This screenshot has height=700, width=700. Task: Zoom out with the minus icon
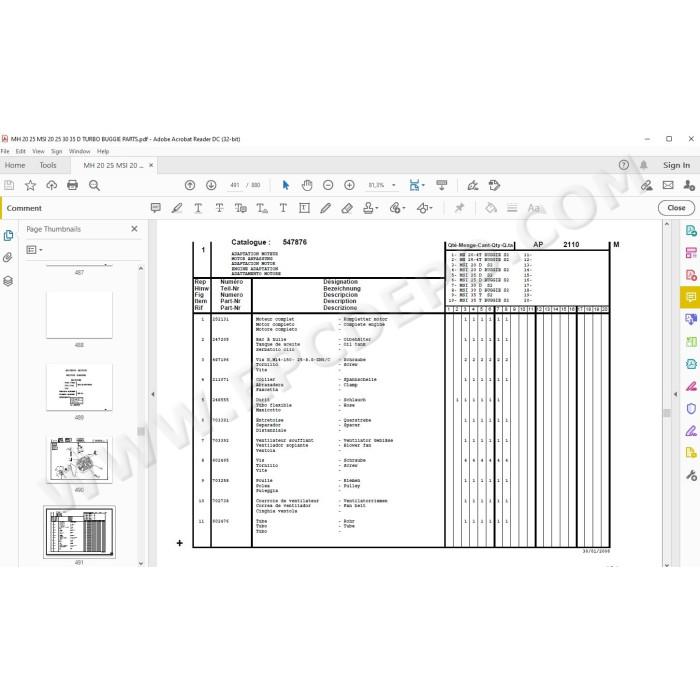(328, 185)
